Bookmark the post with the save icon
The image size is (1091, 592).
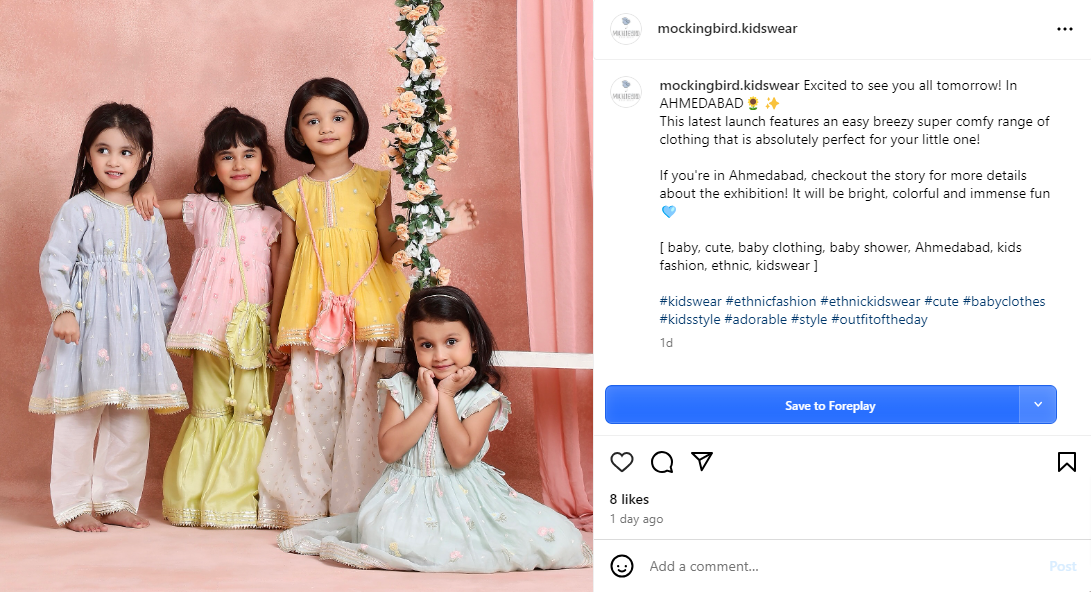[1066, 462]
